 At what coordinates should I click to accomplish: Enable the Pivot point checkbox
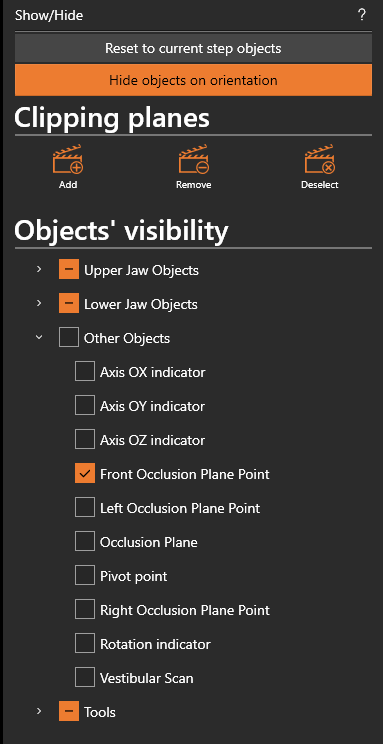pos(85,576)
